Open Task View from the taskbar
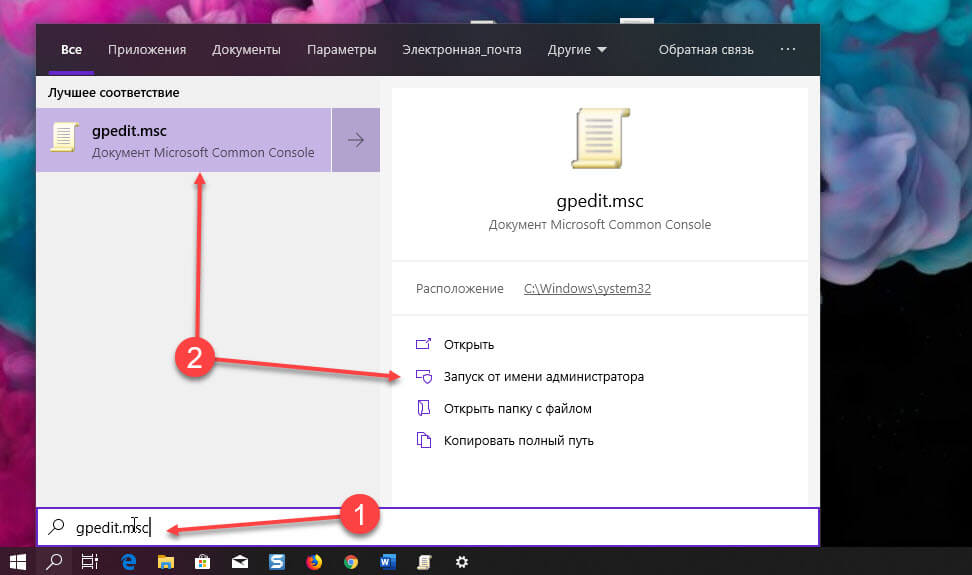This screenshot has height=575, width=972. click(x=90, y=562)
